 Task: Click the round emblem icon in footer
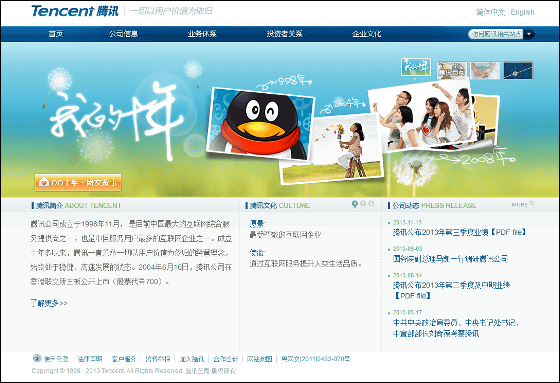click(37, 358)
